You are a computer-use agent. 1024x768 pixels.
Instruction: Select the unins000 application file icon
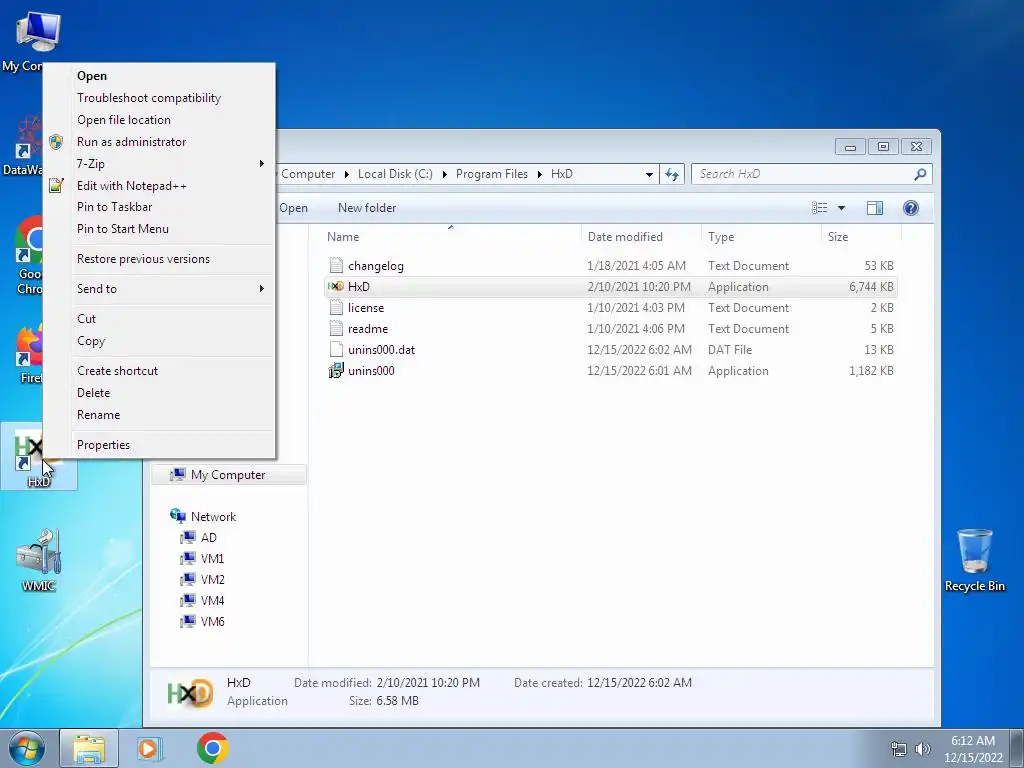[x=336, y=371]
